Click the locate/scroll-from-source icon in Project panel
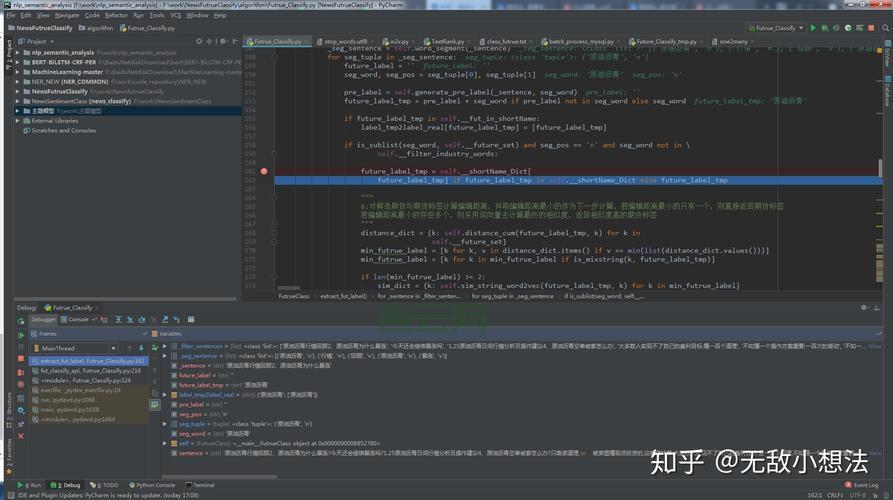 click(199, 42)
